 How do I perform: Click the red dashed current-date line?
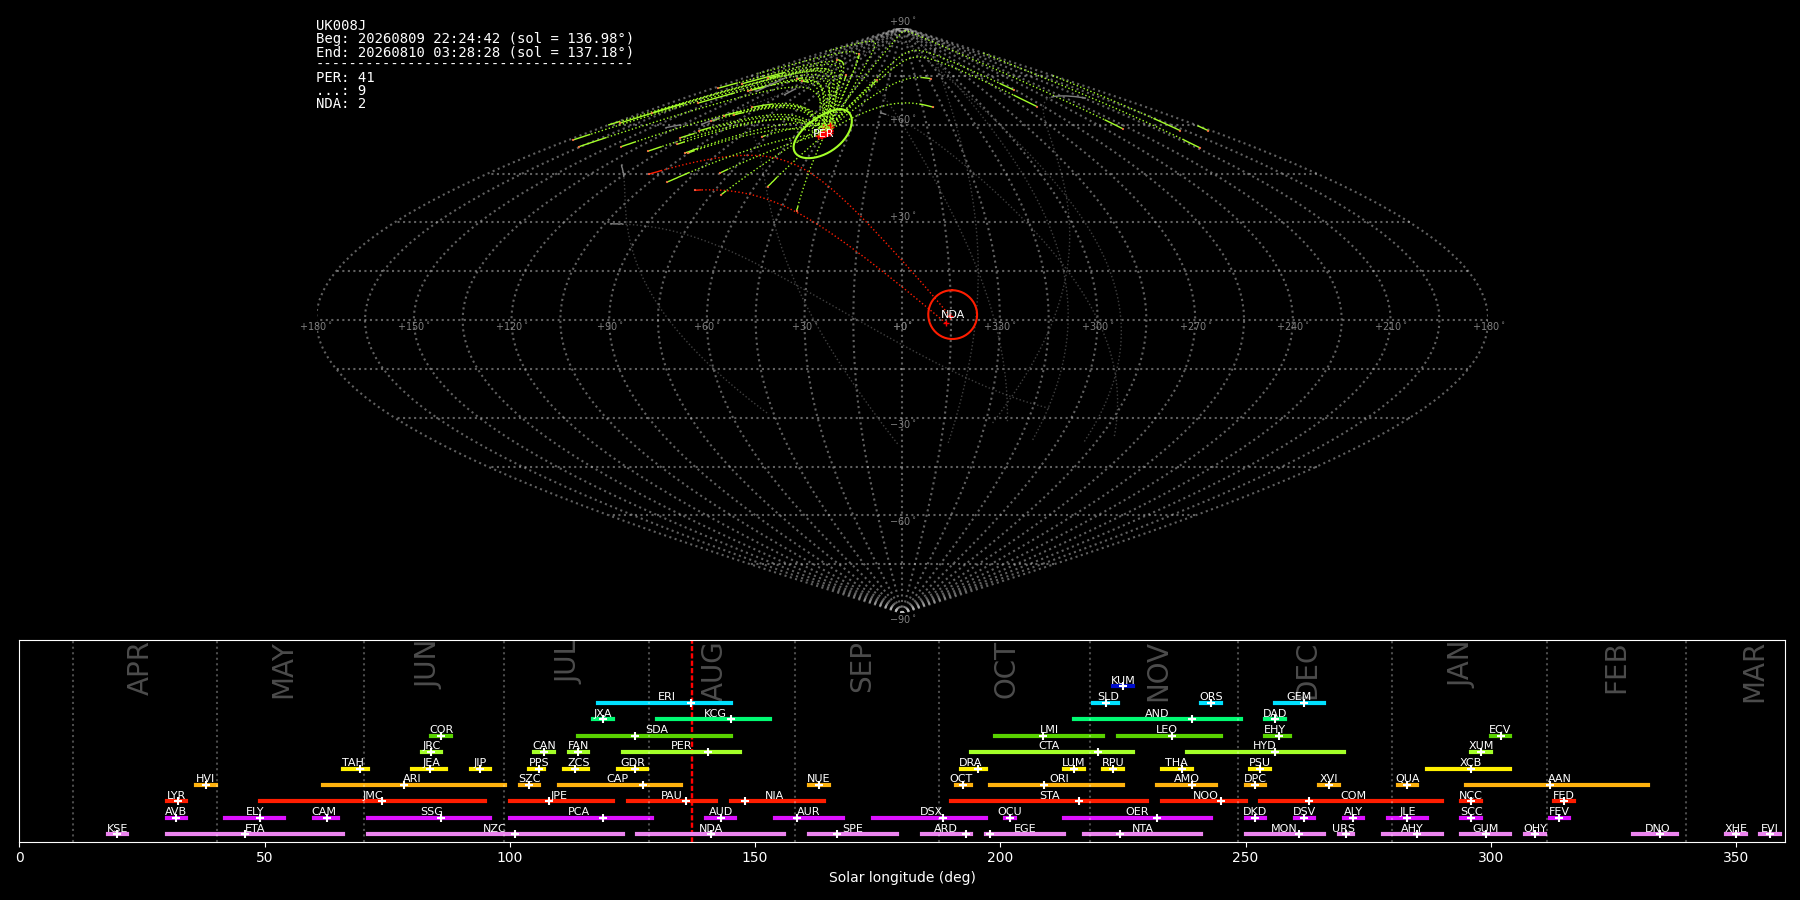click(692, 740)
